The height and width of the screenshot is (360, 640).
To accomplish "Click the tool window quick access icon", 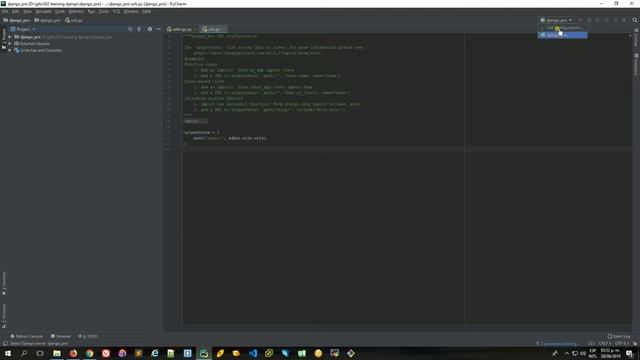I will pyautogui.click(x=5, y=344).
